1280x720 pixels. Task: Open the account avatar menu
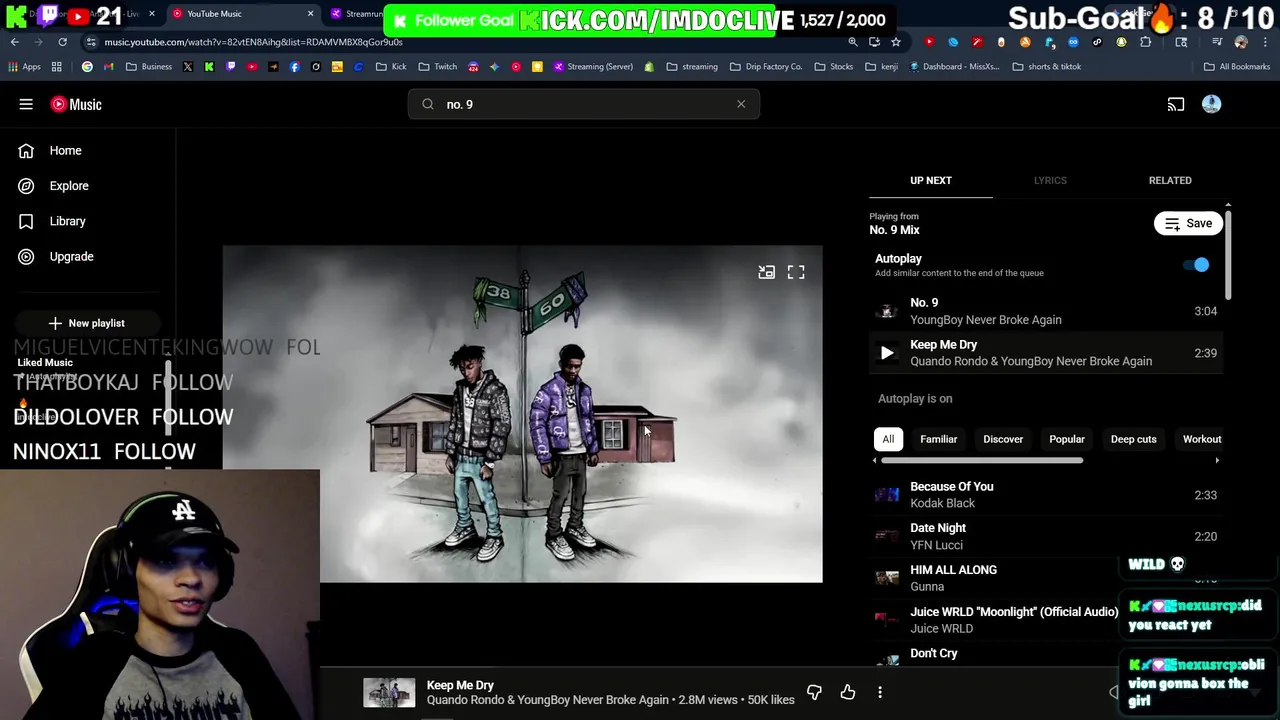tap(1211, 104)
